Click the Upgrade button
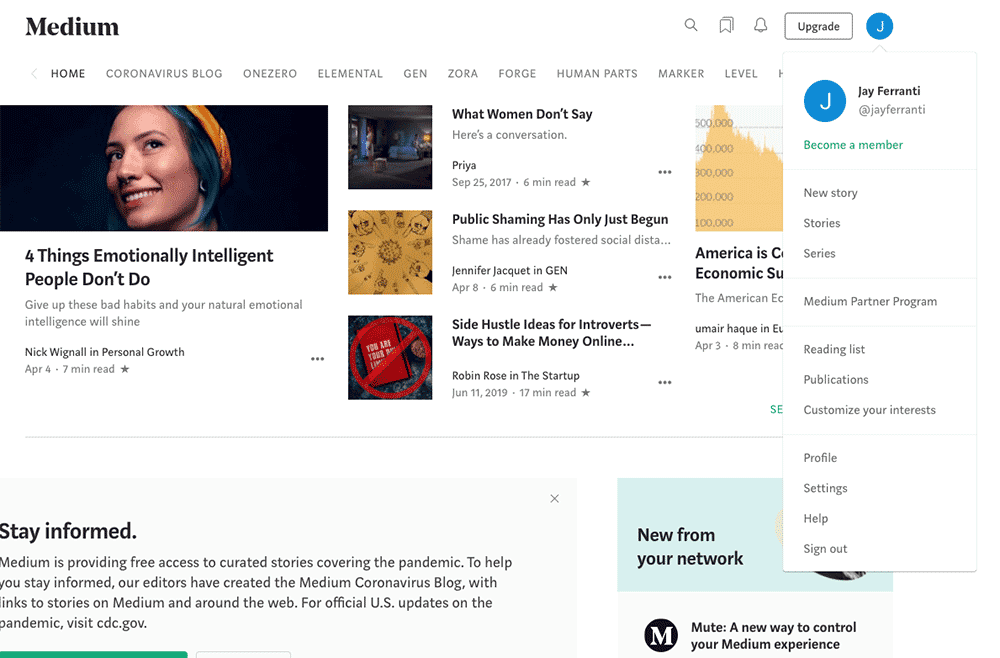Screen dimensions: 1000x658 click(818, 26)
